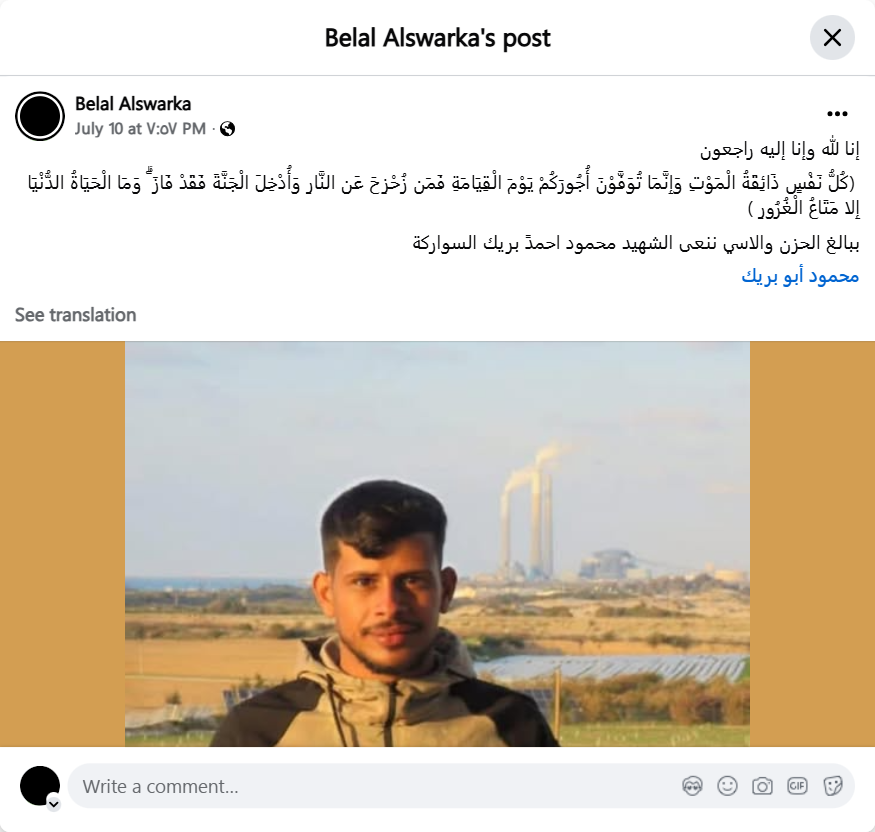
Task: Close the Belal Alswarka's post dialog
Action: 832,38
